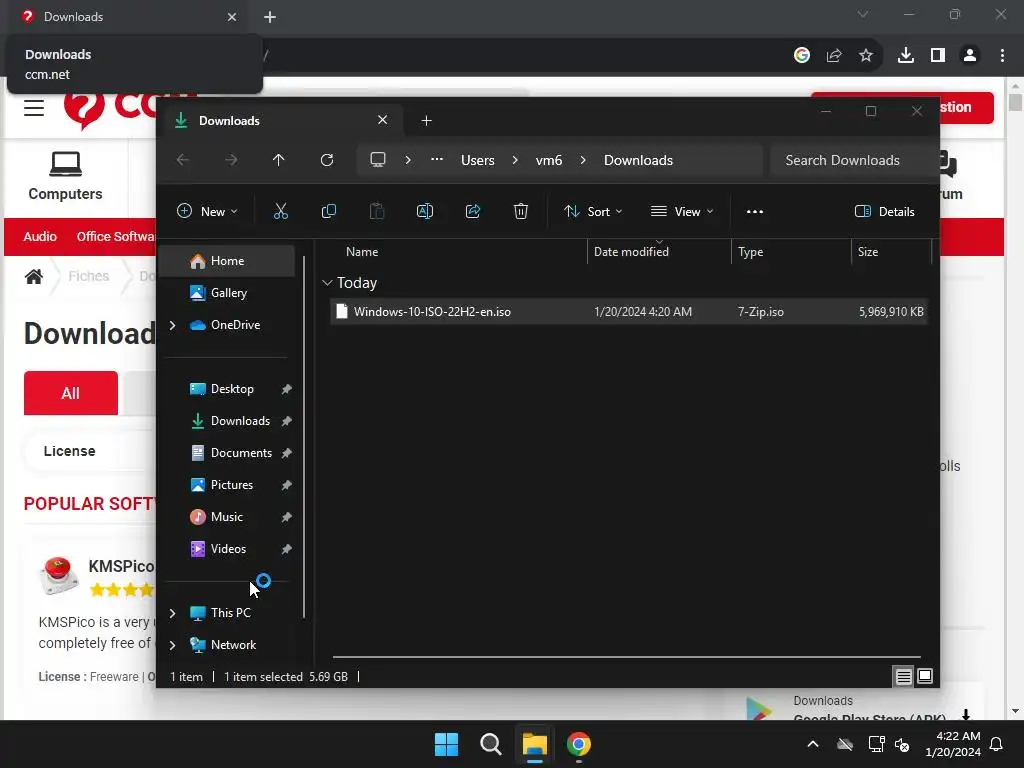This screenshot has width=1024, height=768.
Task: Open pinned Pictures folder in sidebar
Action: pyautogui.click(x=232, y=485)
